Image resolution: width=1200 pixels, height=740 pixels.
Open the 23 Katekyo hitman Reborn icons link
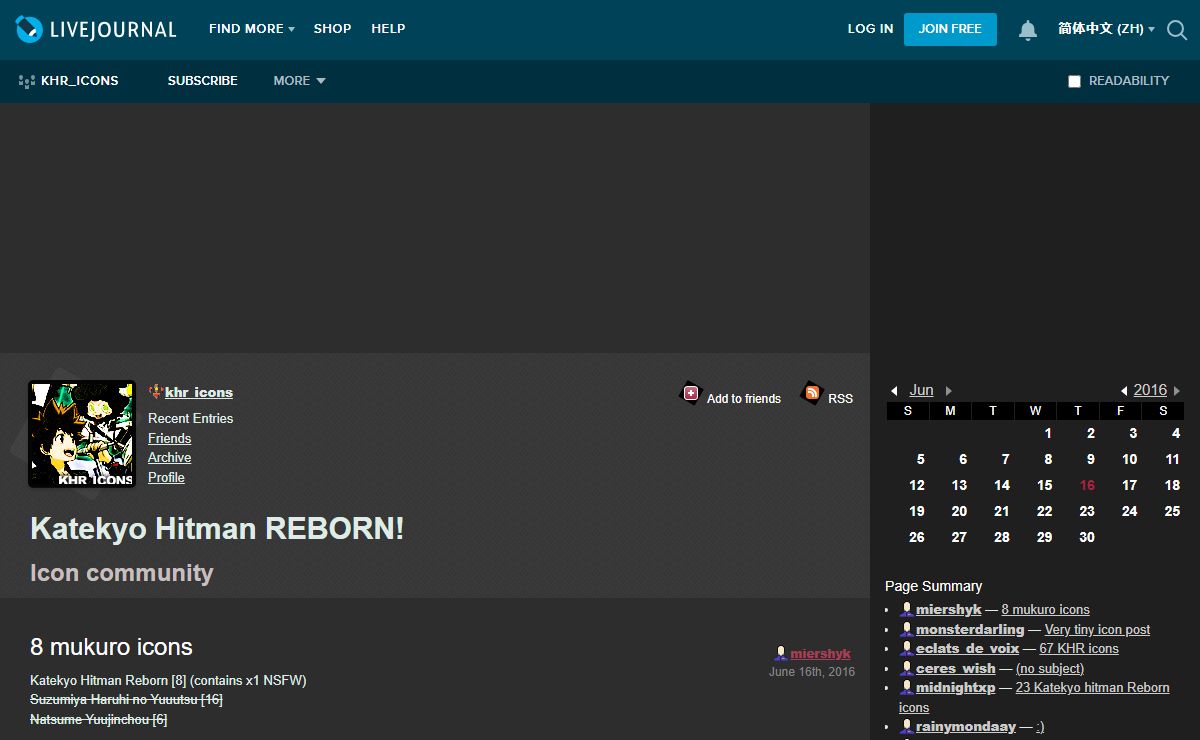point(1034,697)
